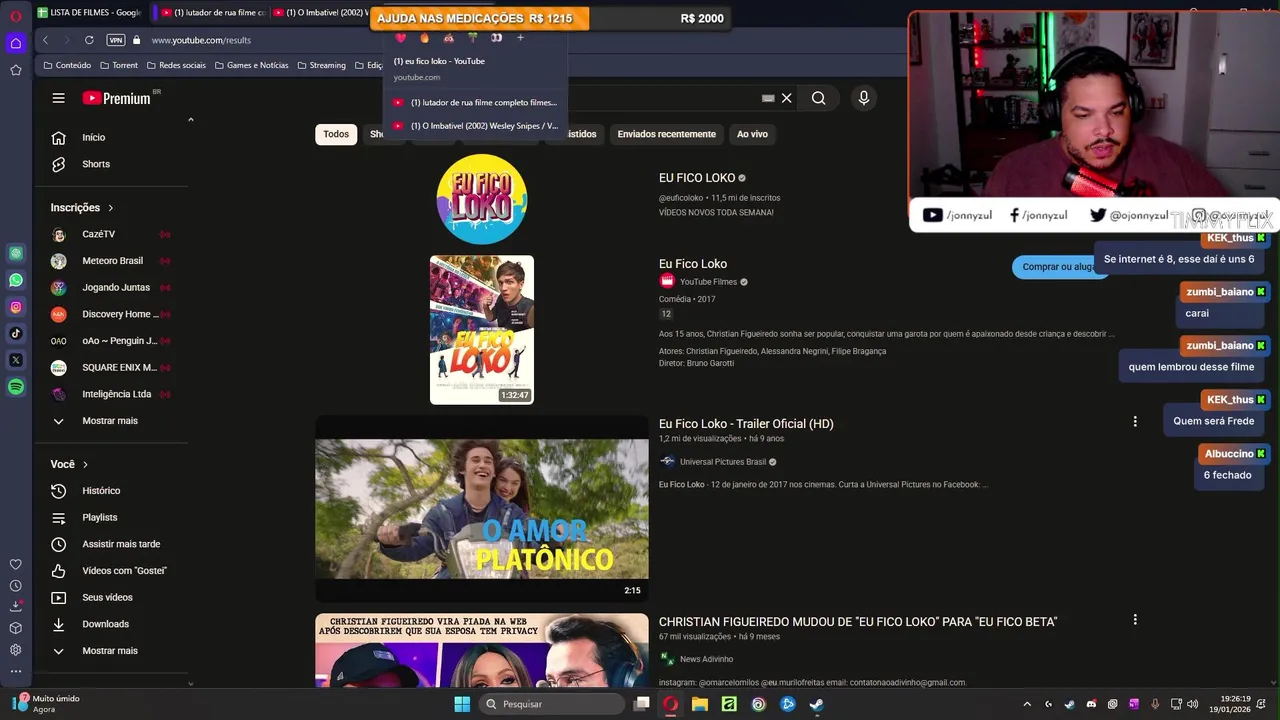Image resolution: width=1280 pixels, height=720 pixels.
Task: Open the Conteúdo bookmarks folder
Action: click(x=67, y=65)
